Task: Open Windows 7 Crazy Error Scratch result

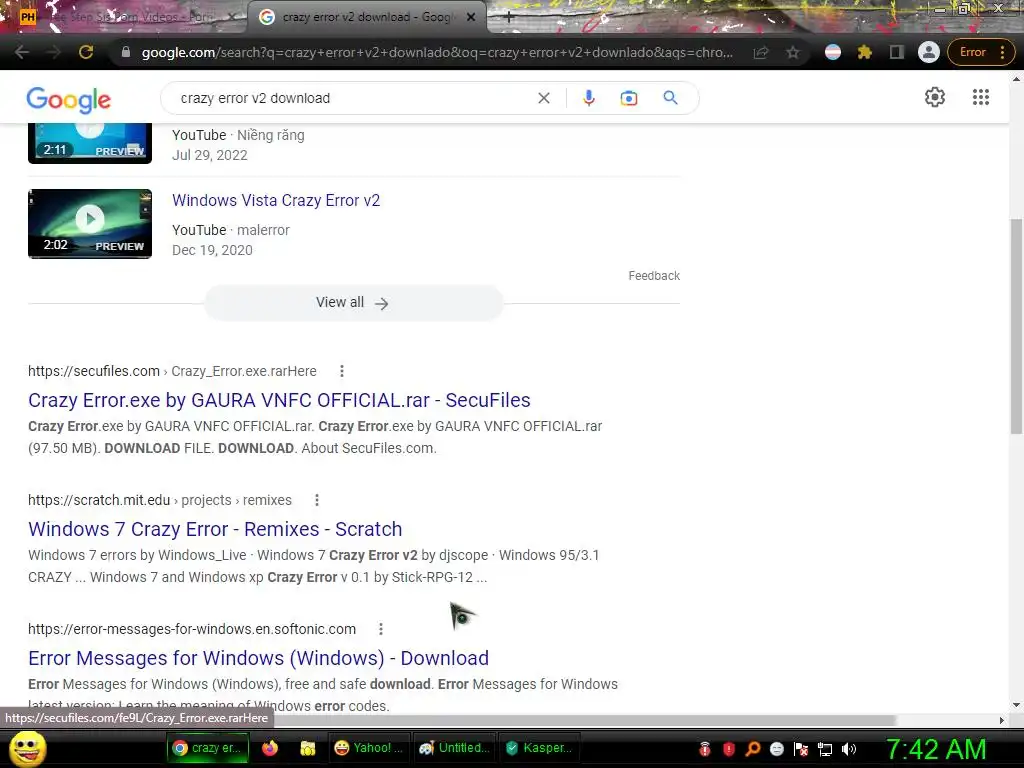Action: [x=215, y=529]
